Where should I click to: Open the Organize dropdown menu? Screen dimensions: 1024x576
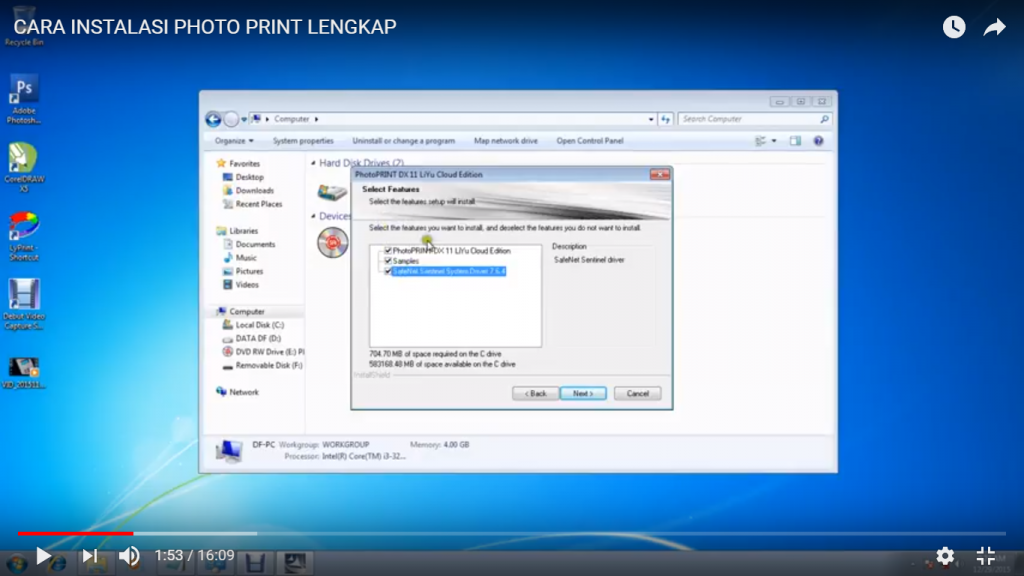[x=234, y=141]
